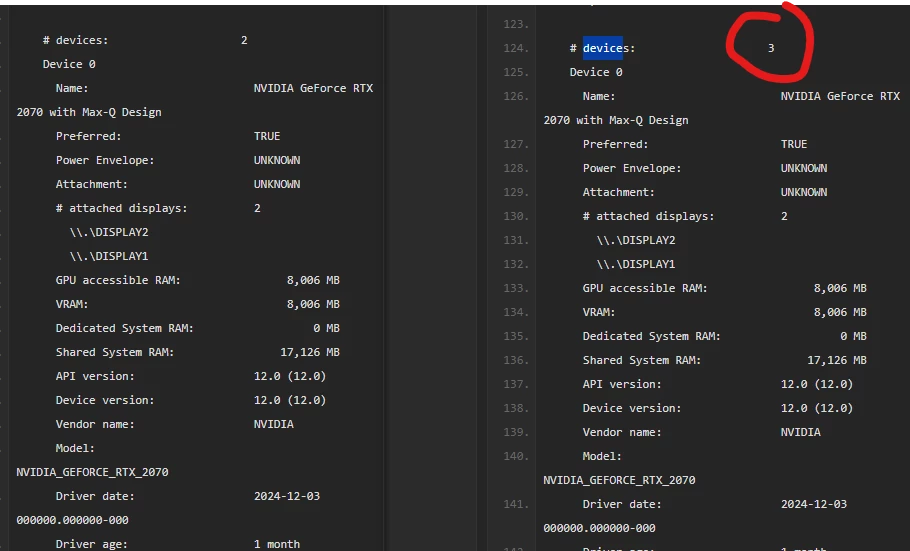
Task: Click "# attached displays:" on line 130
Action: coord(648,216)
